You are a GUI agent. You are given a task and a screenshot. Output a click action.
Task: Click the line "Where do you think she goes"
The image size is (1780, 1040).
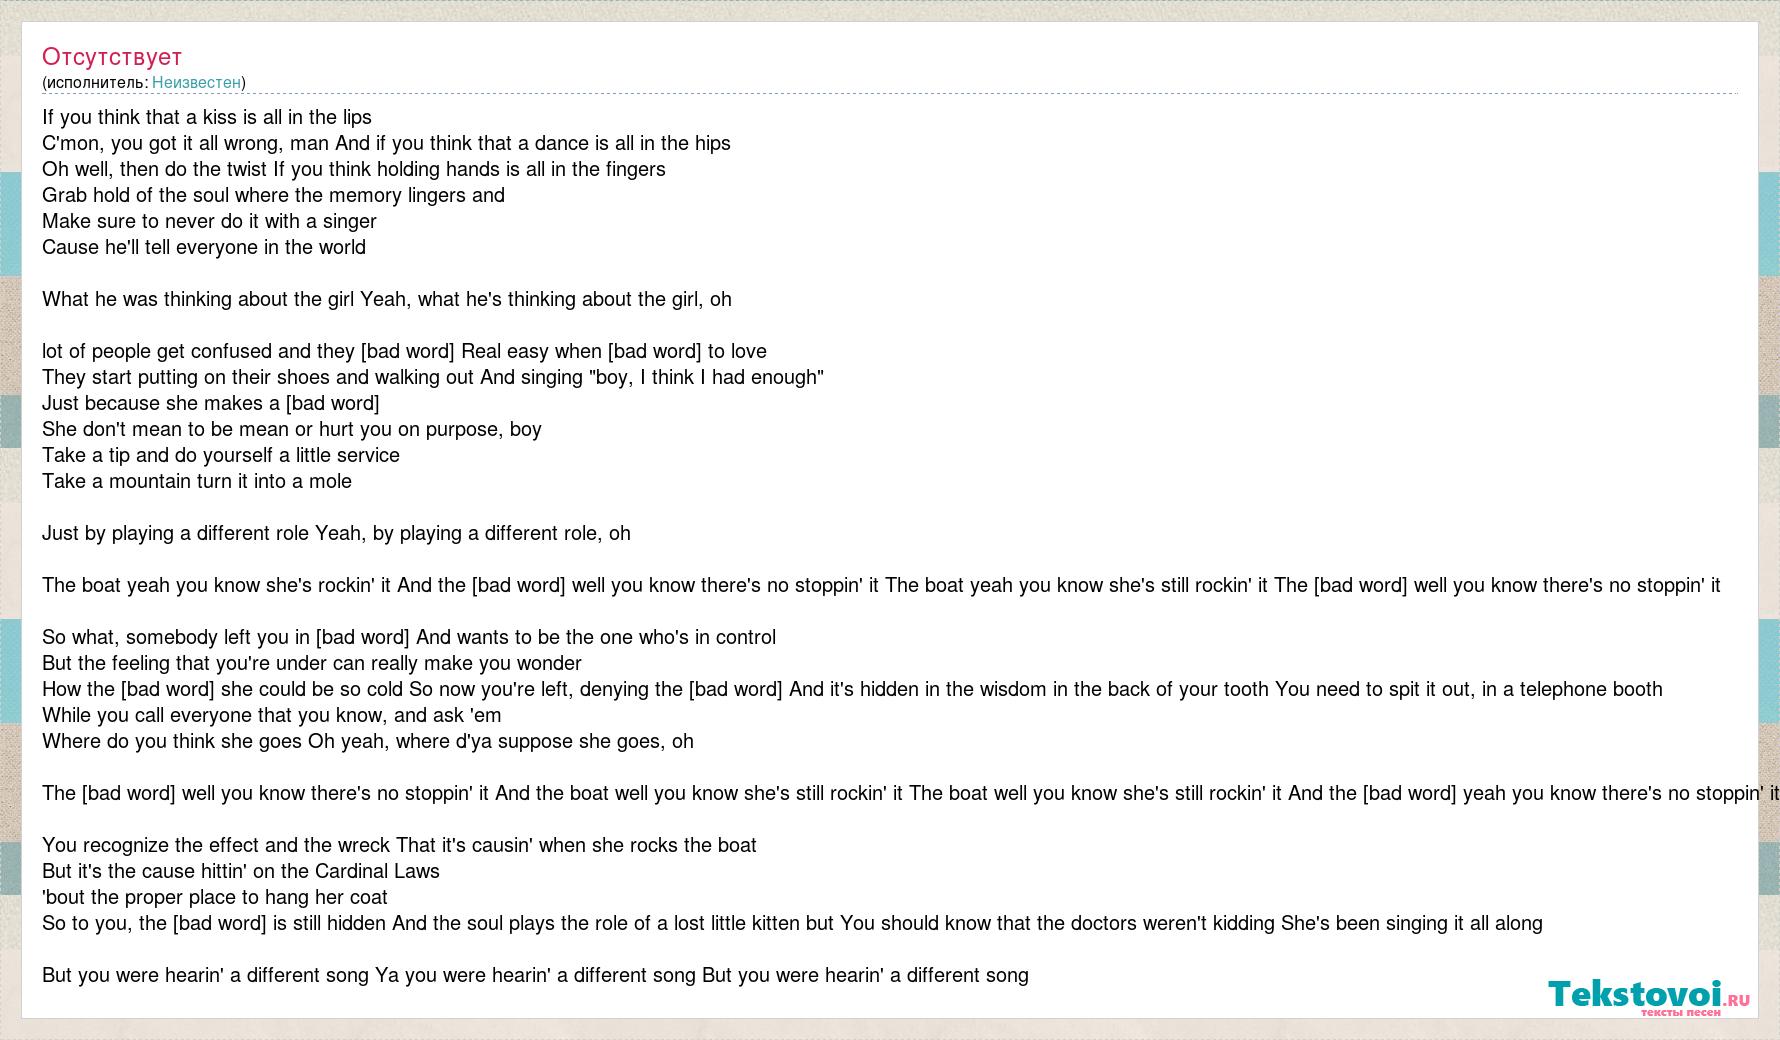tap(368, 741)
